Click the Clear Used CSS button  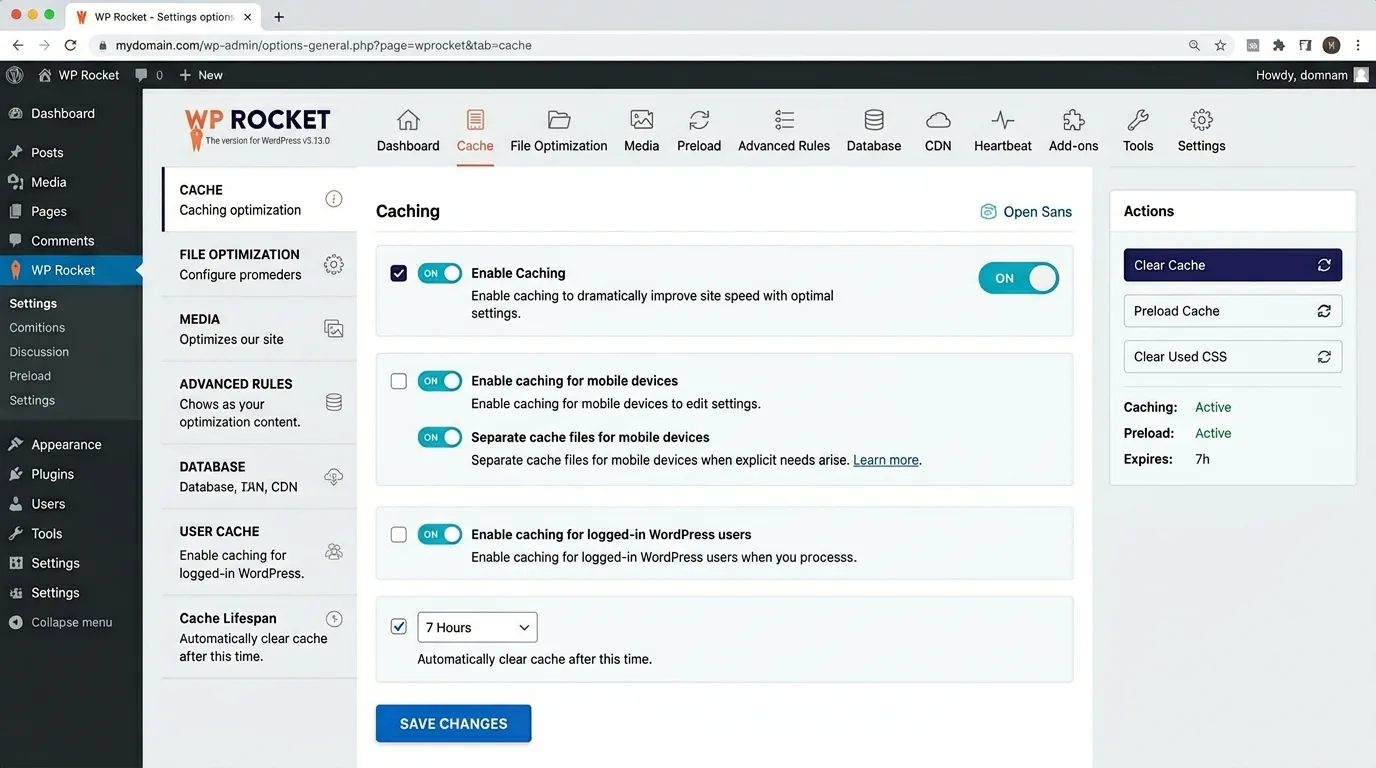(1233, 357)
